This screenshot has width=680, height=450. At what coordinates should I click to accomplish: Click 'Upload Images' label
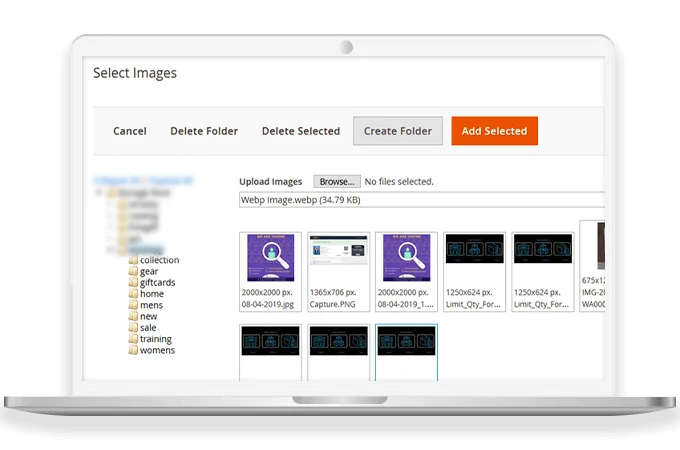tap(271, 182)
